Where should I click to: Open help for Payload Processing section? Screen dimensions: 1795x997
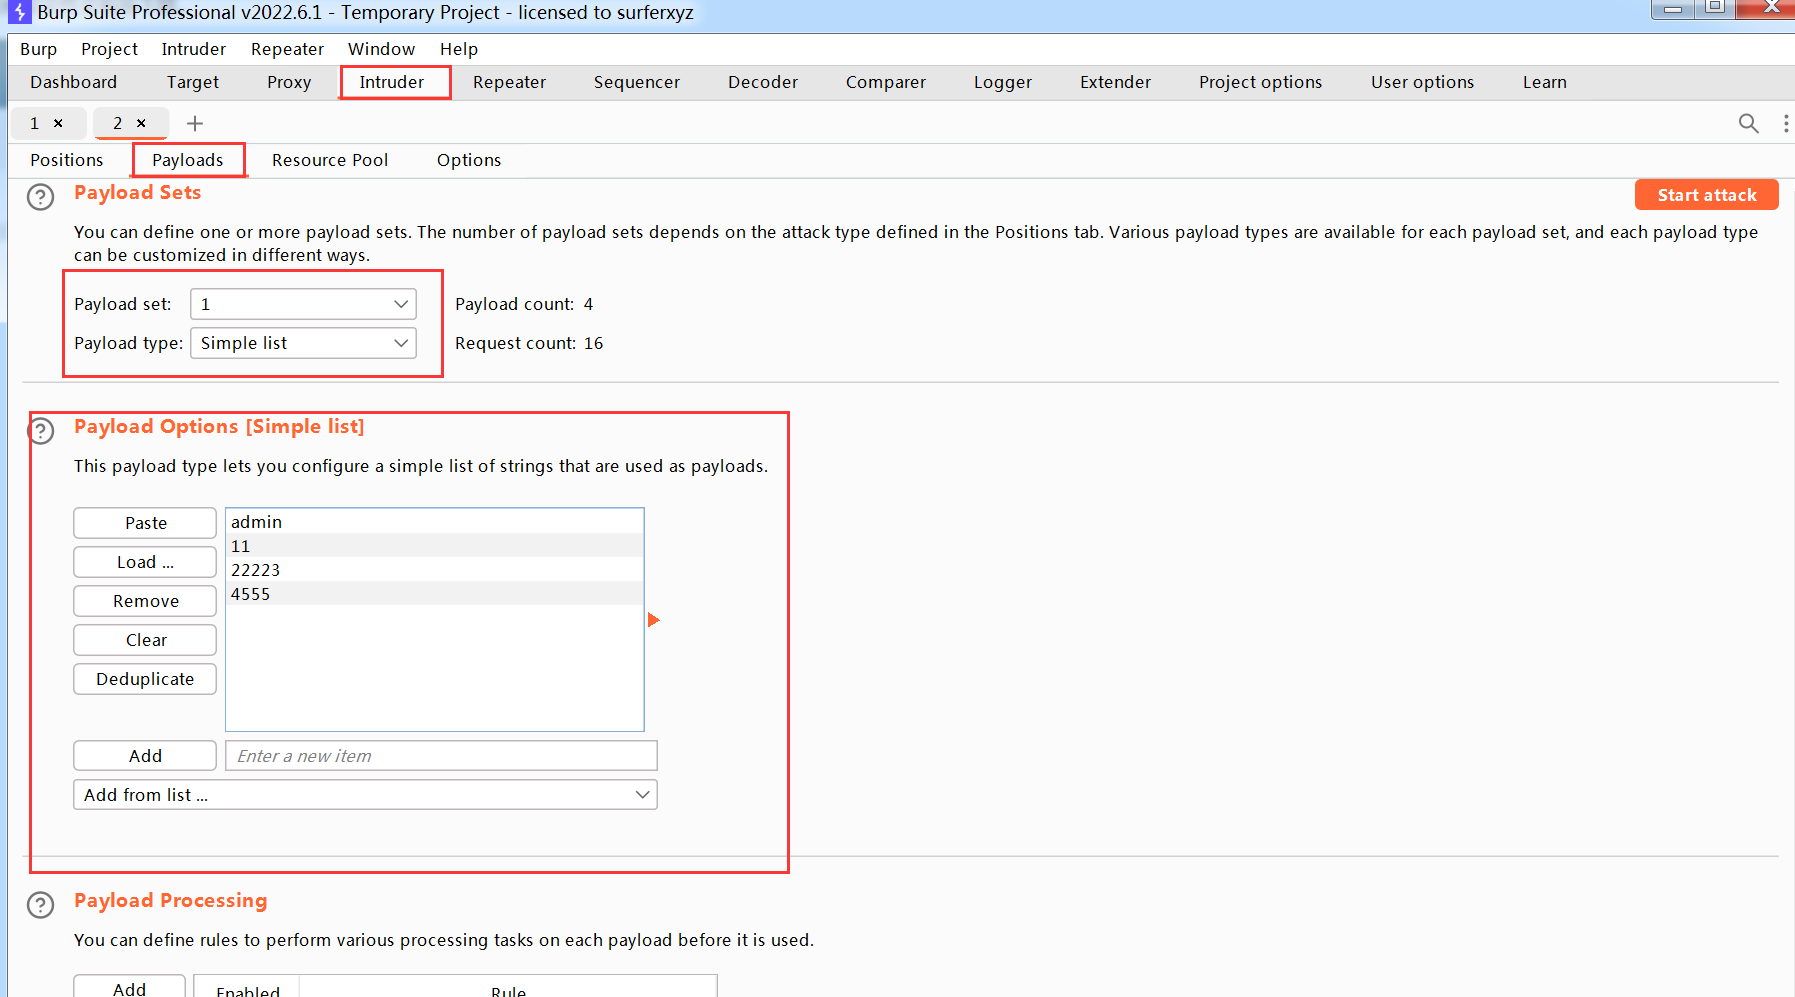tap(40, 905)
